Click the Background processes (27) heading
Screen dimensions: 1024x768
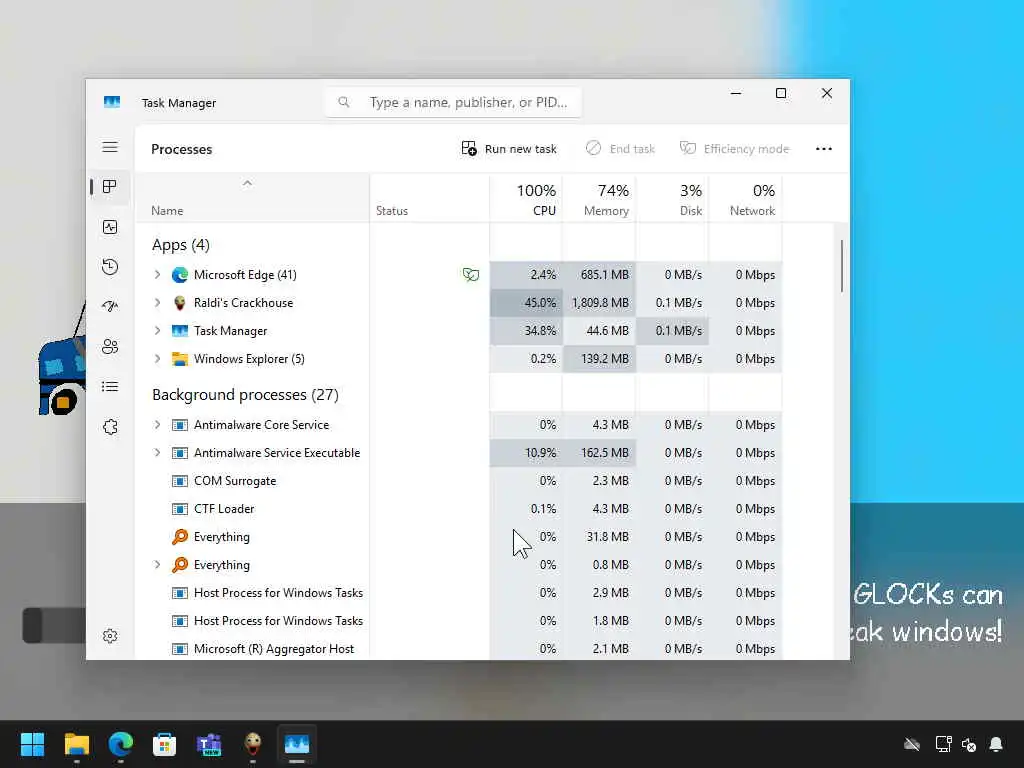[x=246, y=395]
